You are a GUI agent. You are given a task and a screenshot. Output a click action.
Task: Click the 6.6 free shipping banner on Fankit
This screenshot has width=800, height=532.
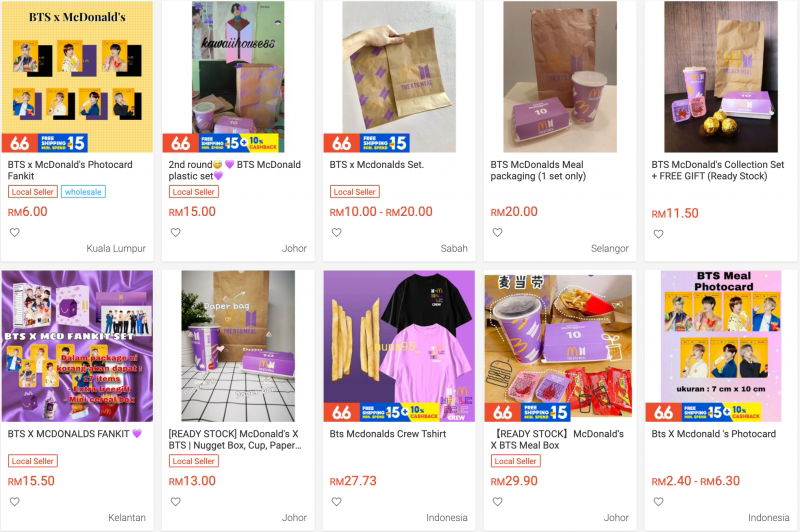(x=44, y=143)
